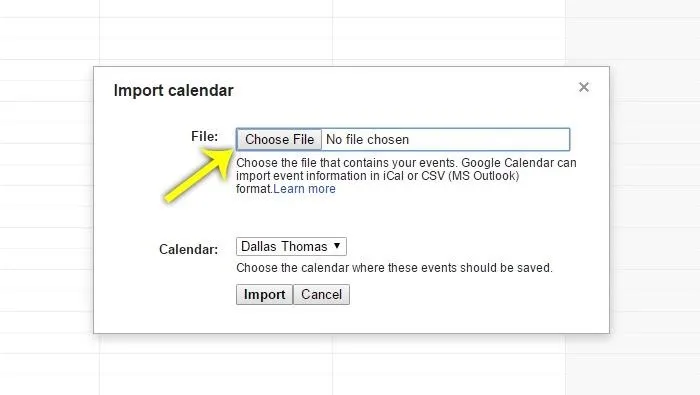Image resolution: width=700 pixels, height=395 pixels.
Task: Click the 'format.' word before Learn more
Action: [x=254, y=189]
